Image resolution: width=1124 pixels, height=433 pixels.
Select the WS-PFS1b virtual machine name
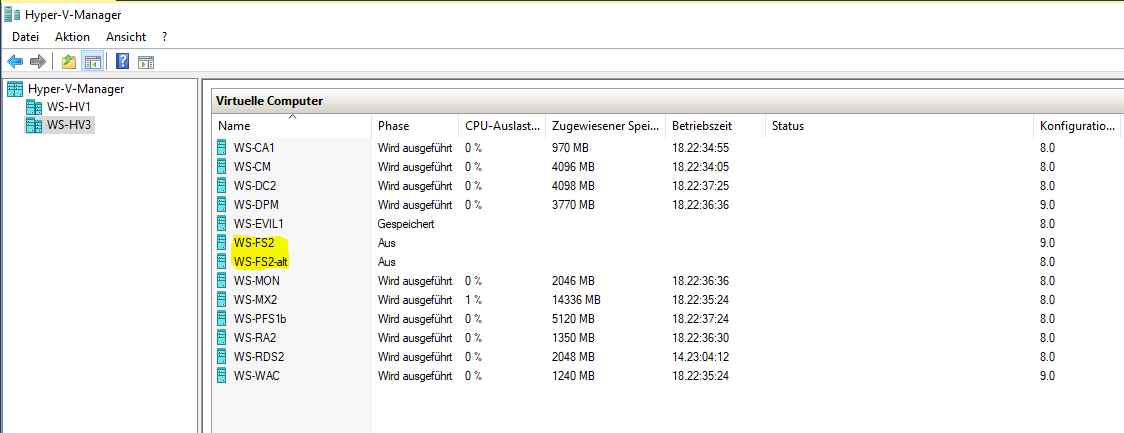click(x=259, y=318)
